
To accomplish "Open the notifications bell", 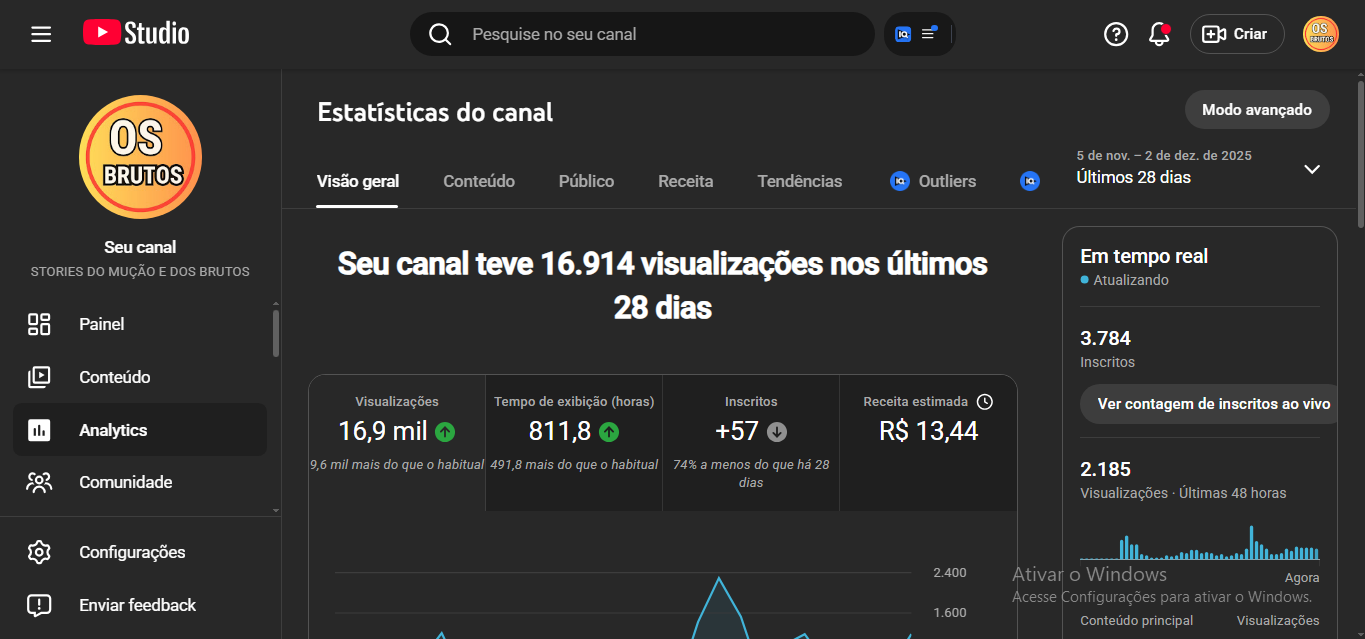I will coord(1160,34).
